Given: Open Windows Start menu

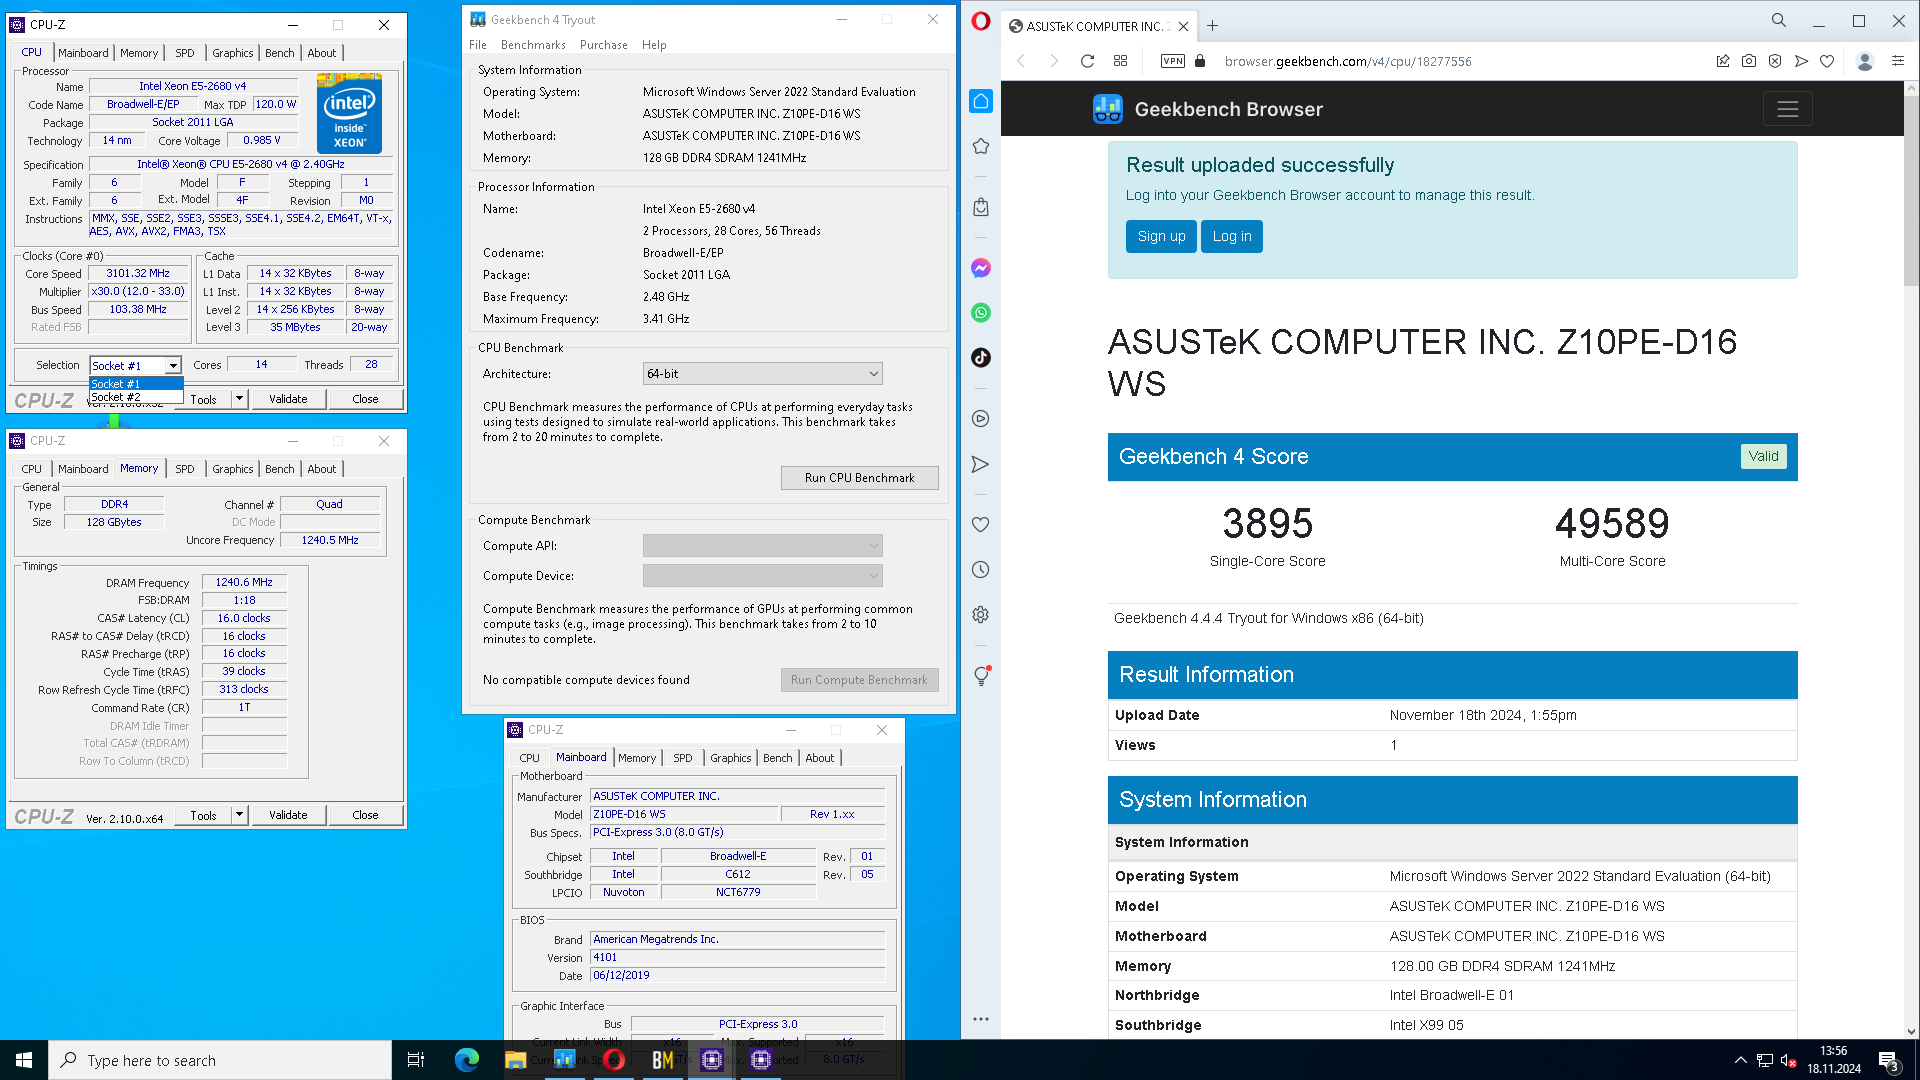Looking at the screenshot, I should click(x=24, y=1060).
